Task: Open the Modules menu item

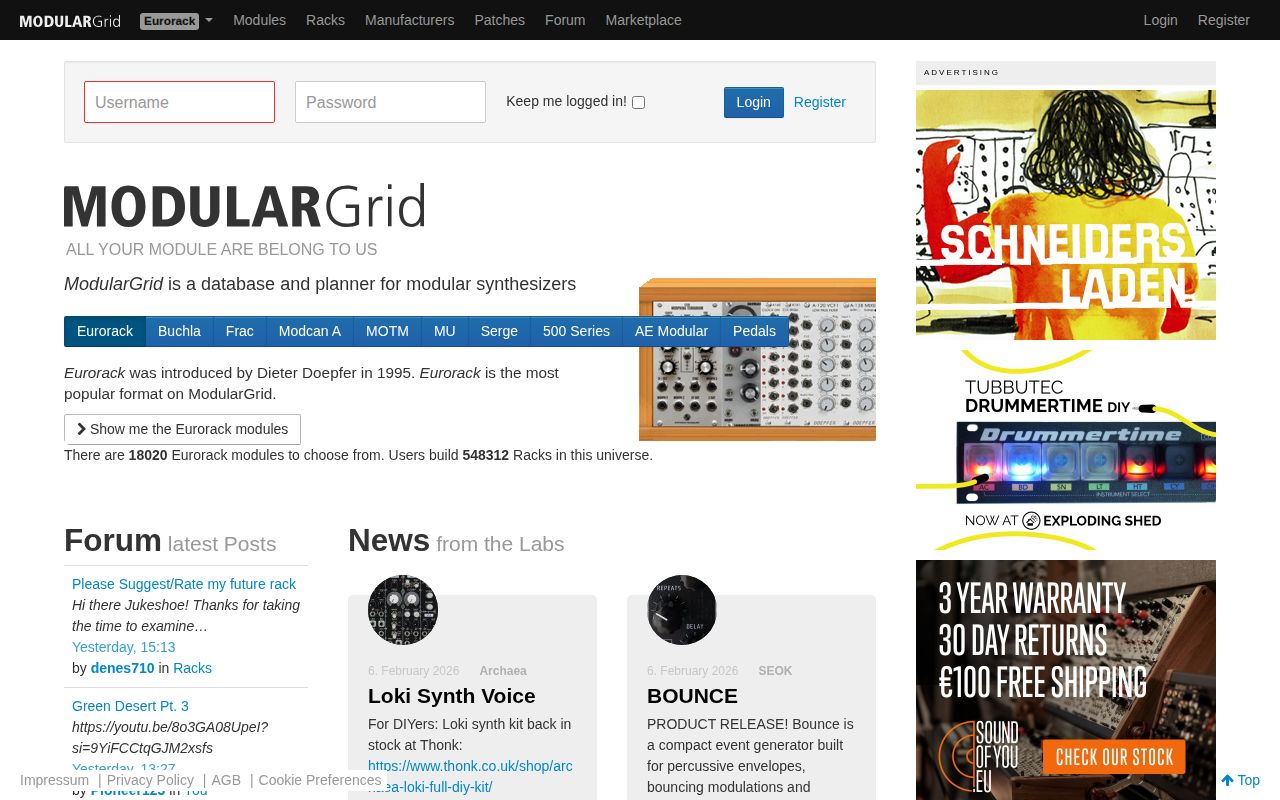Action: coord(259,20)
